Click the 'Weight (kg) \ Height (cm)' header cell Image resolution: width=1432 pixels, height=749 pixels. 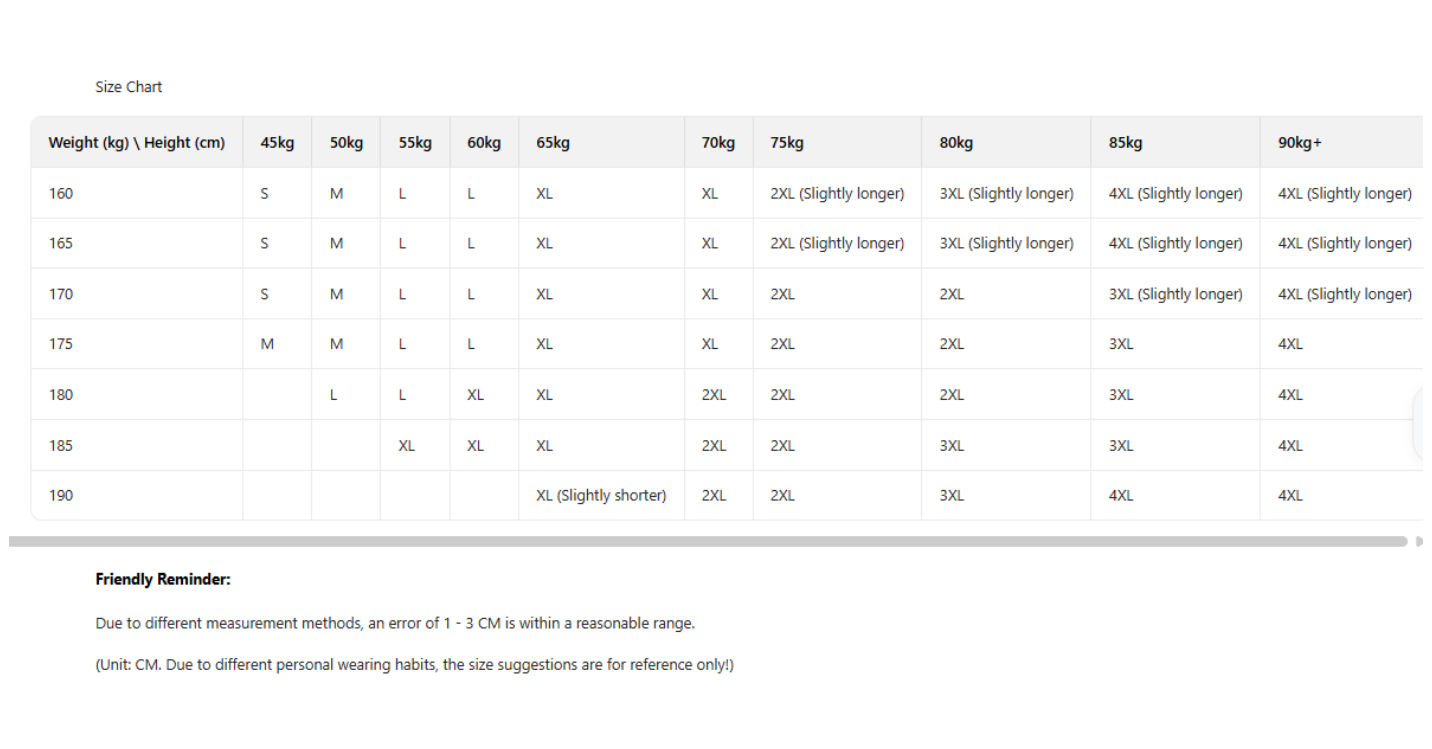[137, 143]
